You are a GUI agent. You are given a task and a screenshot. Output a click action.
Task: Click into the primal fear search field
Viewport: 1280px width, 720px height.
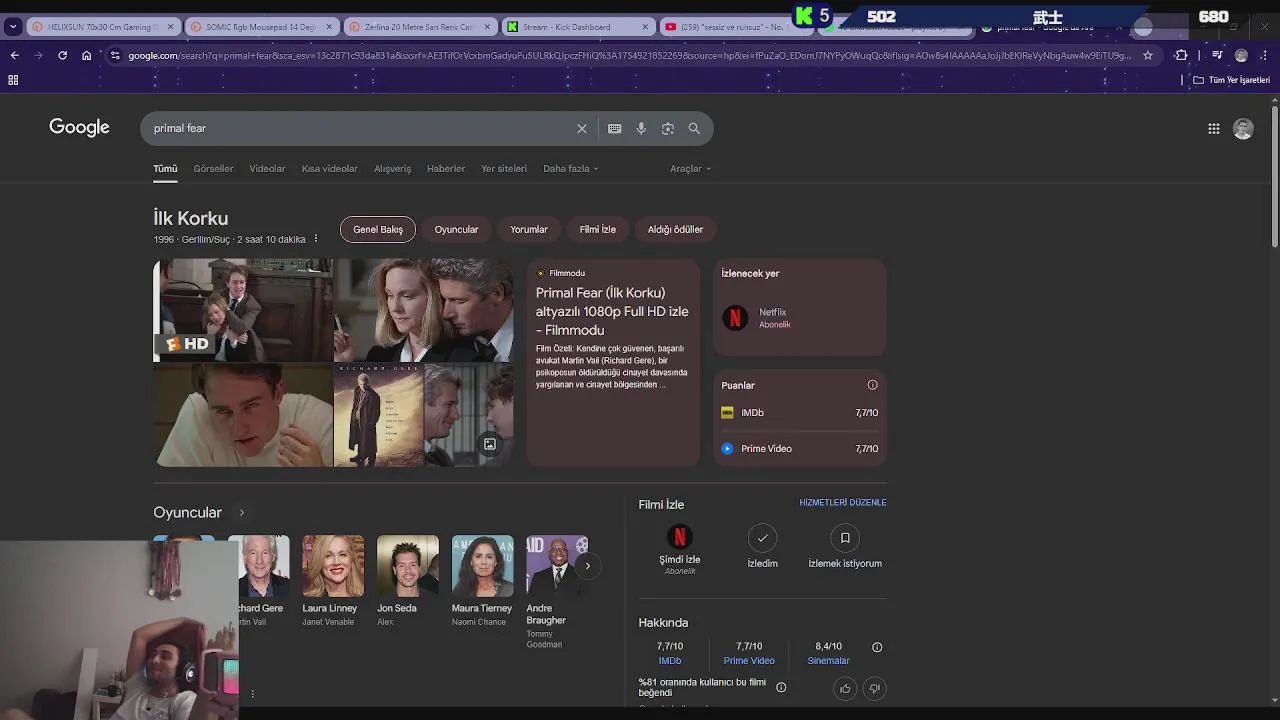coord(360,128)
